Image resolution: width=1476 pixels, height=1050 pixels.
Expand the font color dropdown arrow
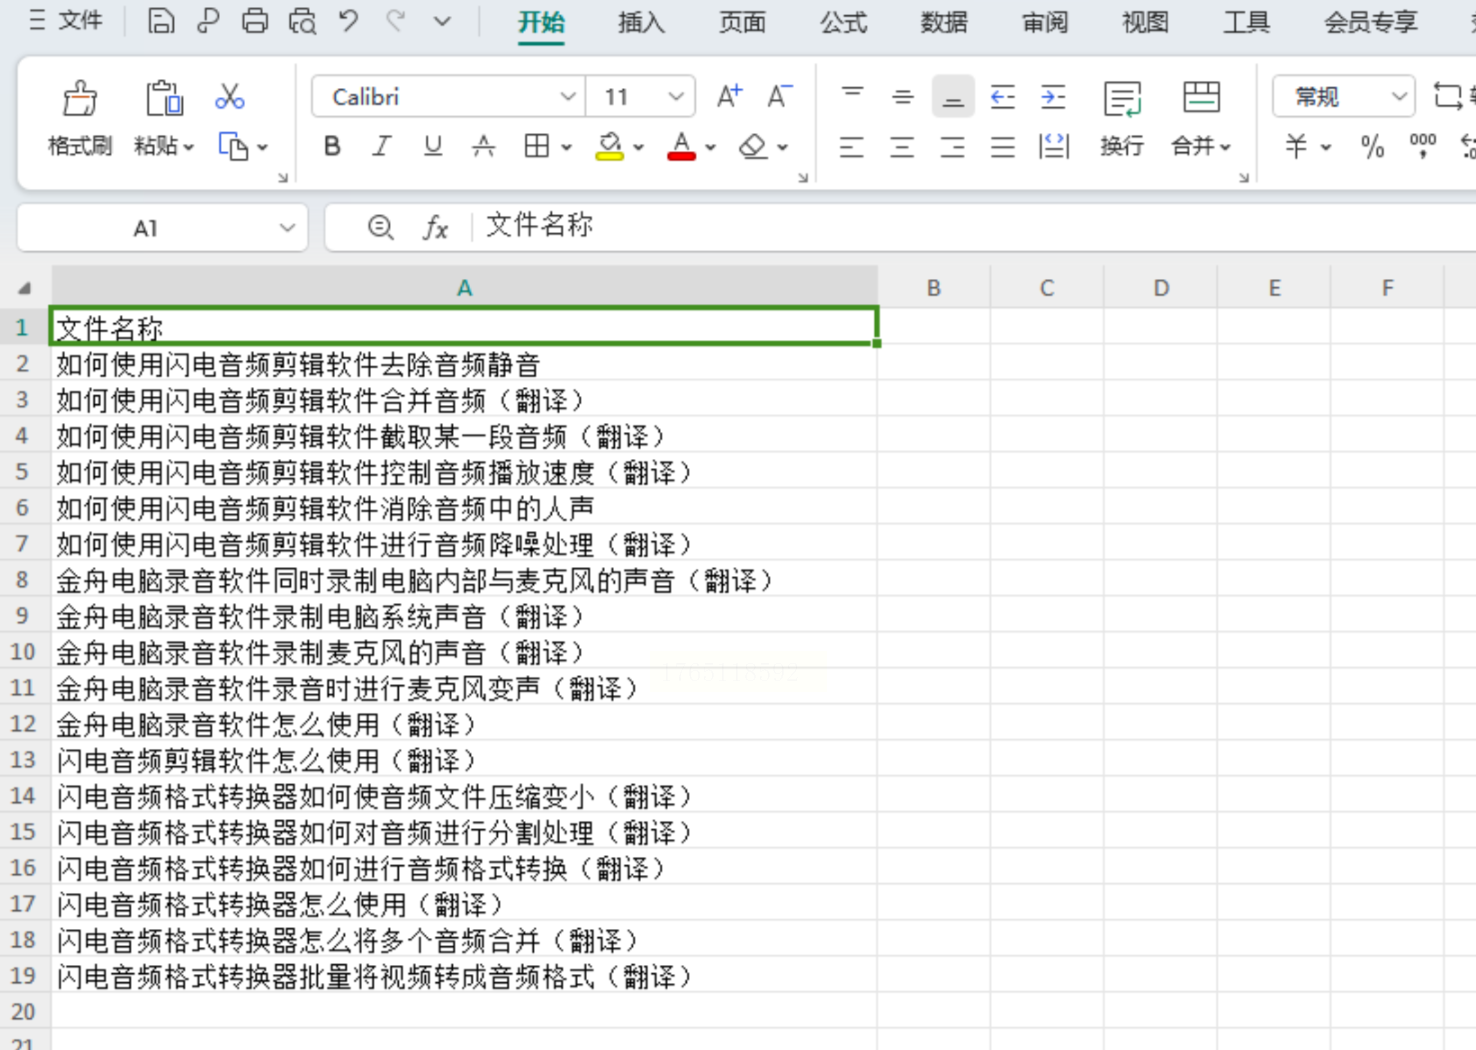pyautogui.click(x=710, y=147)
